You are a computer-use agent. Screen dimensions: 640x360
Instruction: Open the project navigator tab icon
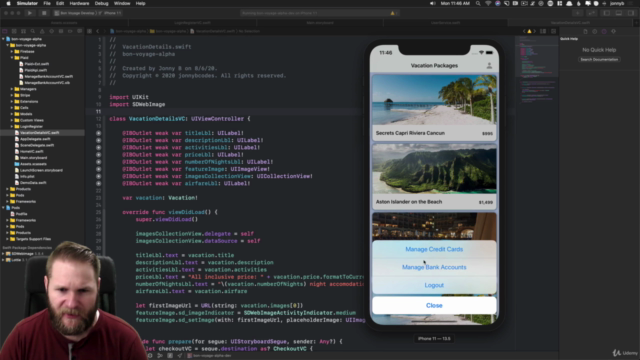pyautogui.click(x=5, y=31)
